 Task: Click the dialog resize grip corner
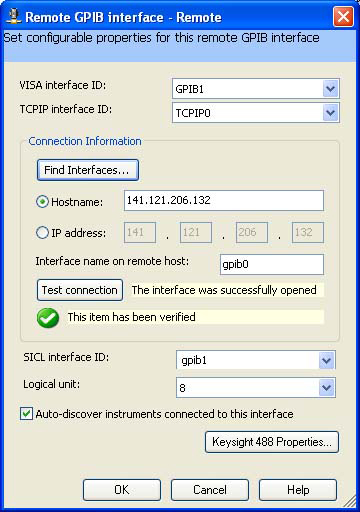pos(349,501)
